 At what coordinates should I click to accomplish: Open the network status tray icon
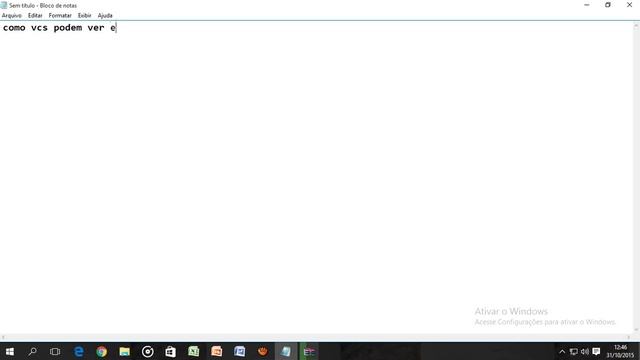[573, 351]
